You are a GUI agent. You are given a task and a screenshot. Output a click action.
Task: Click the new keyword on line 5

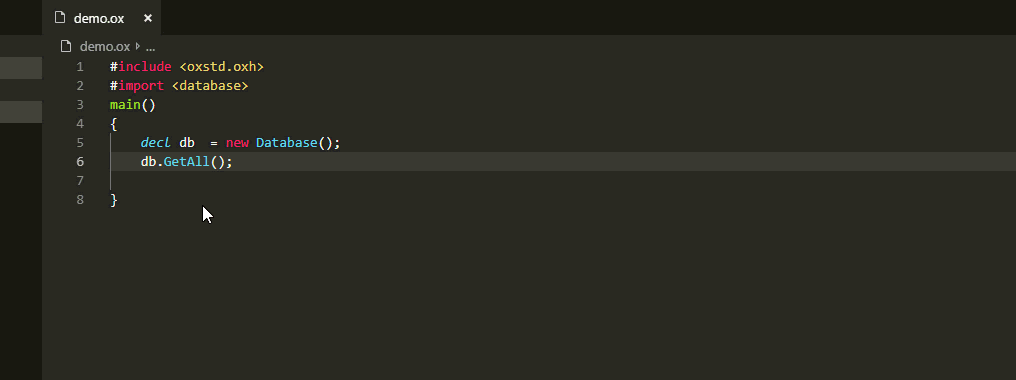[x=237, y=143]
